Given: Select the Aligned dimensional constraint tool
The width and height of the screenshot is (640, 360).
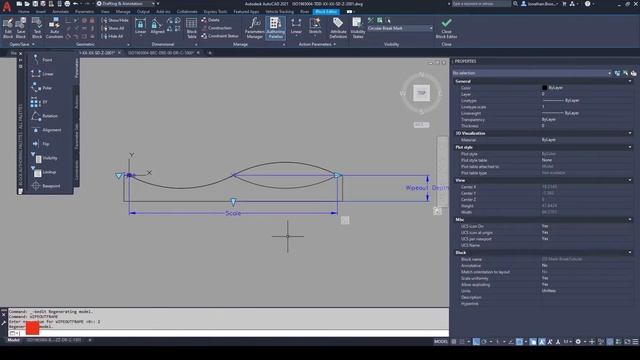Looking at the screenshot, I should click(157, 27).
